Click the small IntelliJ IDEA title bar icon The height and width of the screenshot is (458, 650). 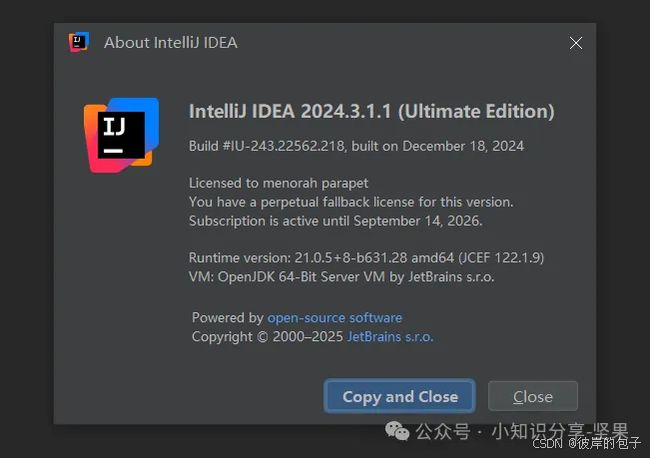(79, 42)
